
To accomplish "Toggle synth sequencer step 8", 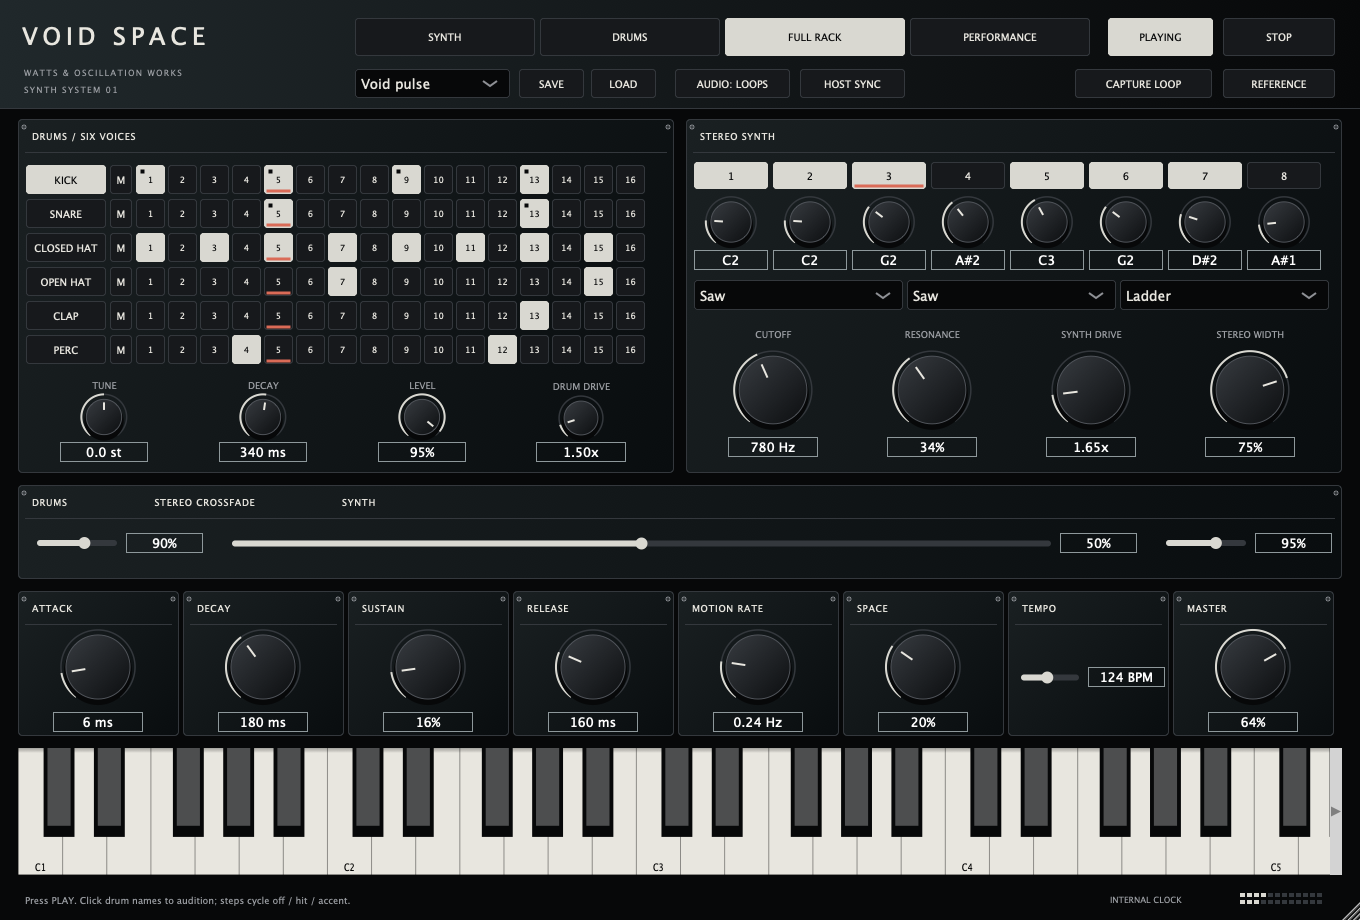I will 1284,176.
